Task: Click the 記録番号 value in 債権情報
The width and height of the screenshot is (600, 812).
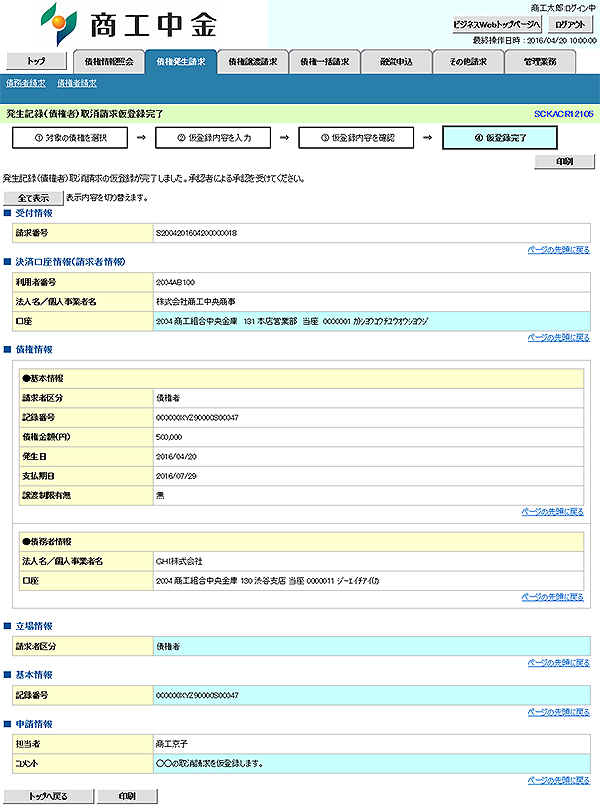Action: pyautogui.click(x=197, y=417)
